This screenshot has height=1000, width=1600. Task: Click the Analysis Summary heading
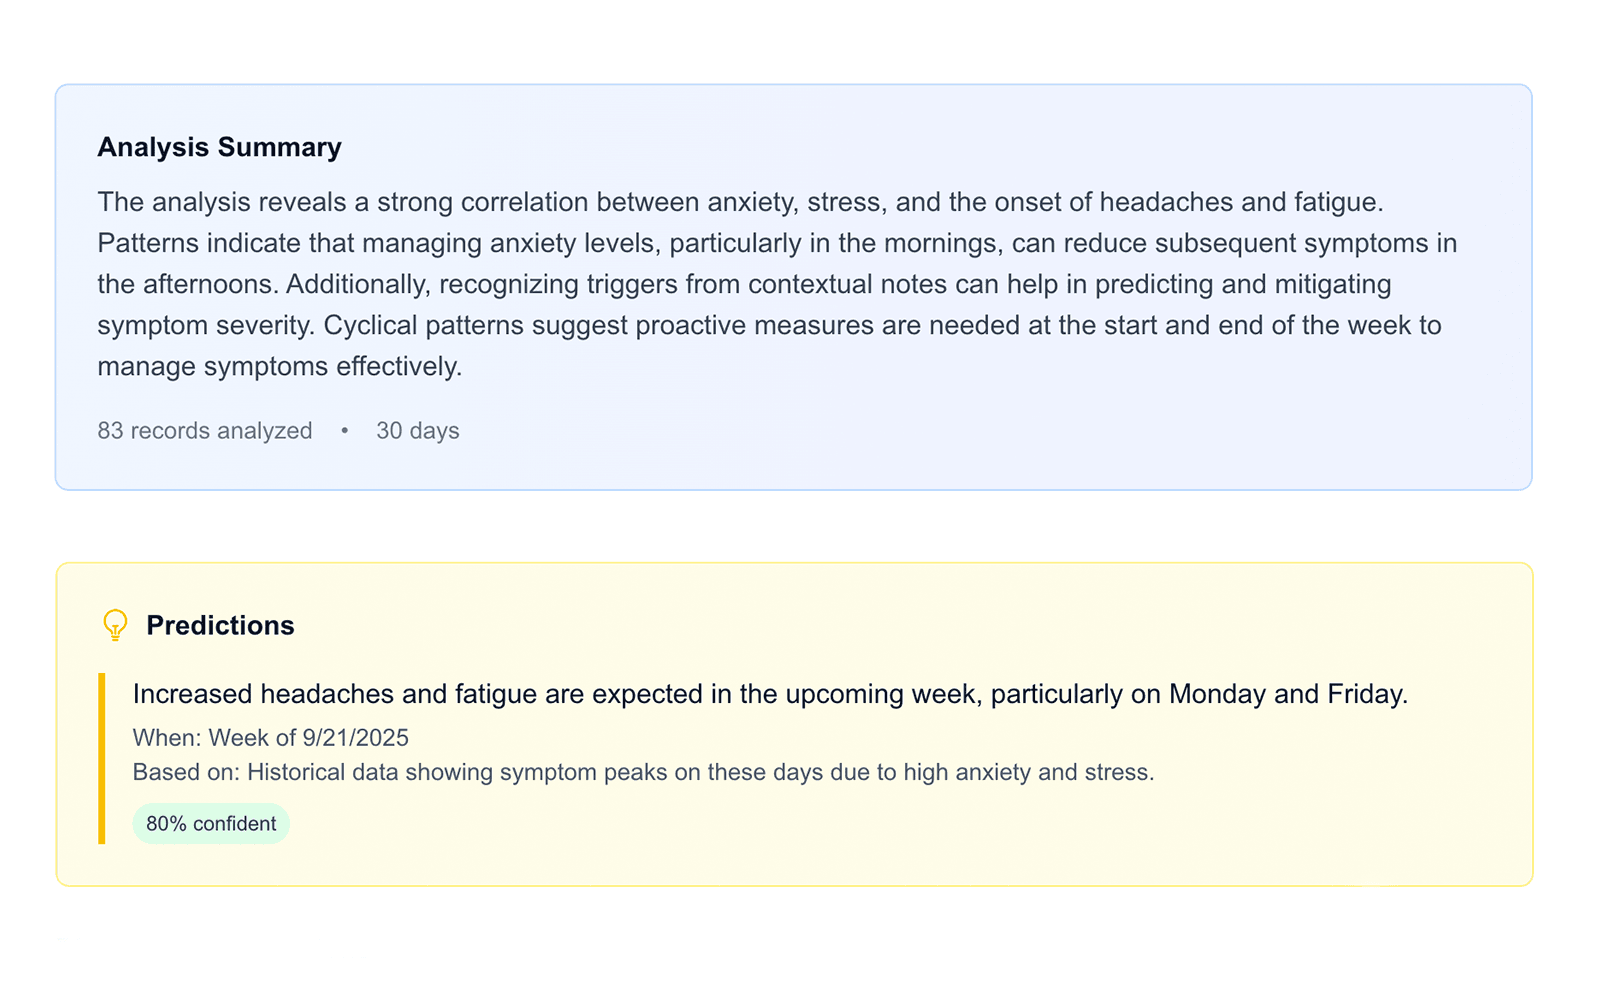point(219,147)
